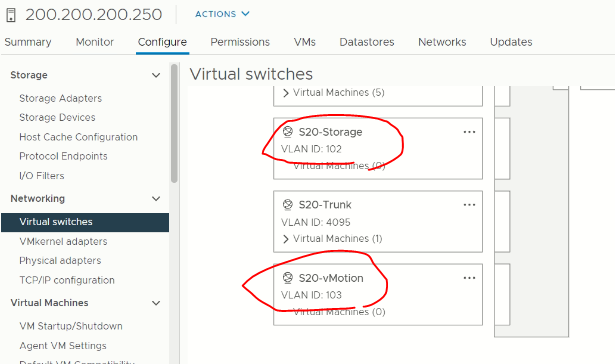Expand Virtual Machines (1) under S20-Trunk
The height and width of the screenshot is (364, 615).
click(286, 239)
